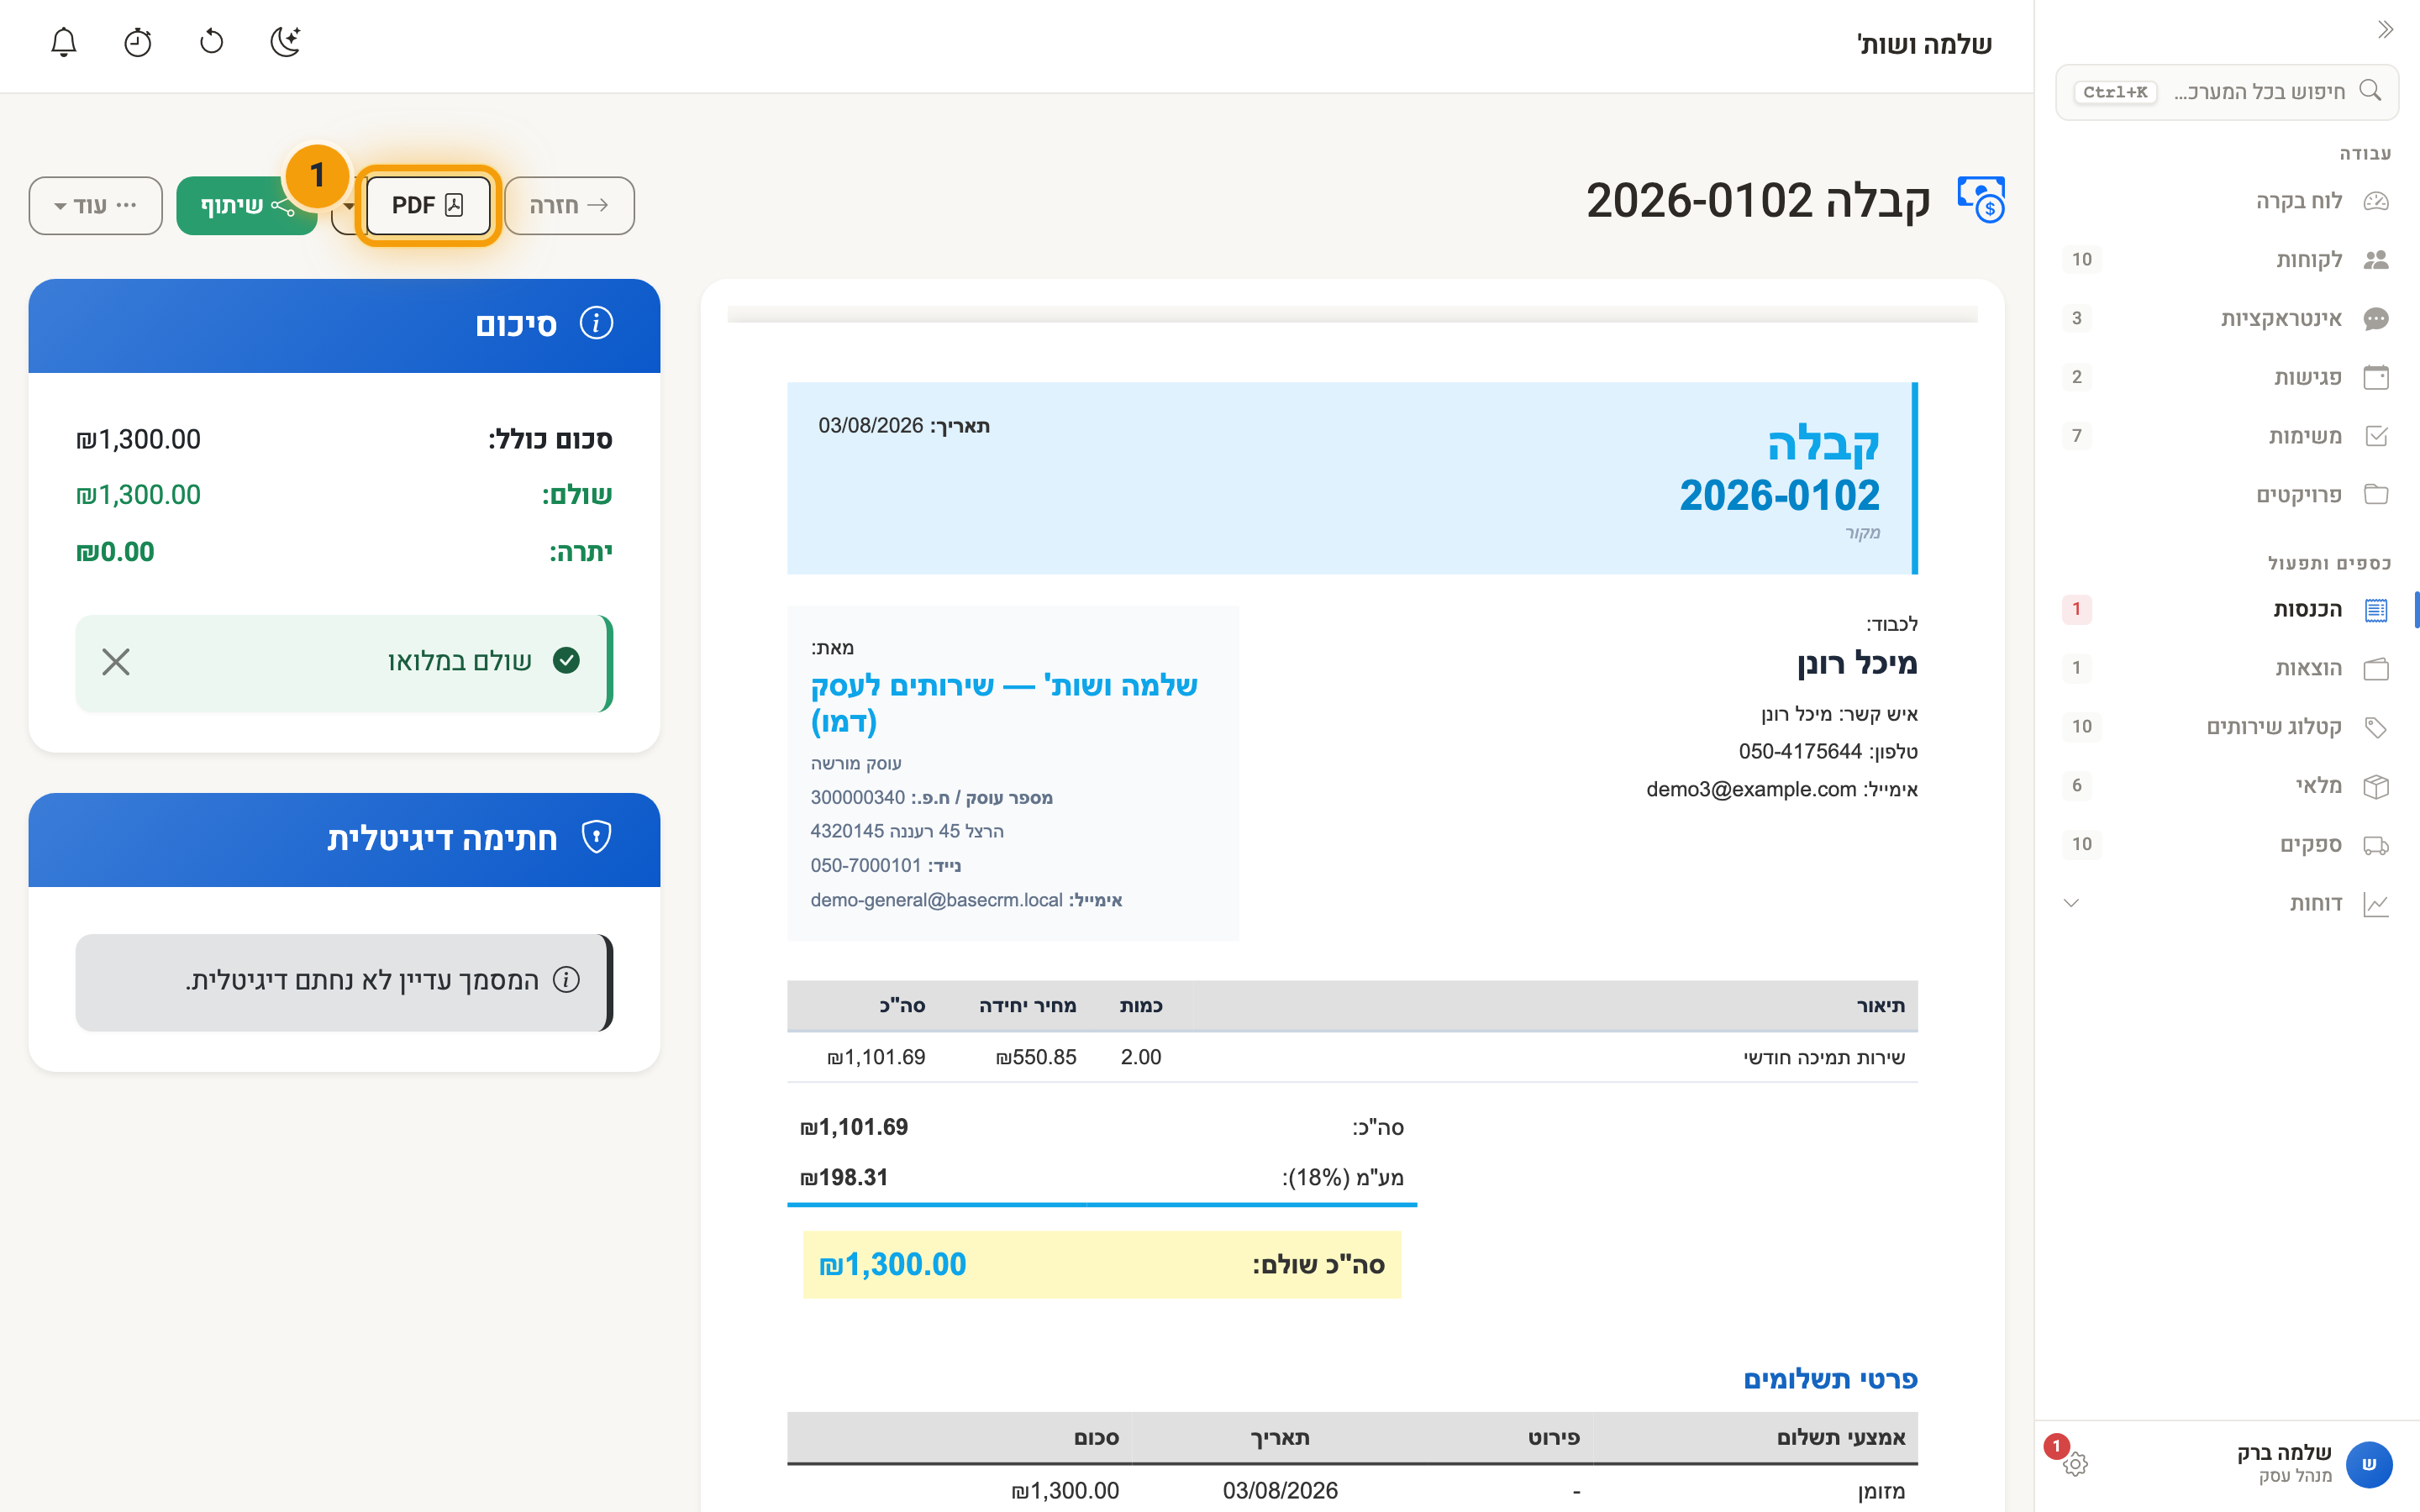Click the demo-general@basecrm.local email
This screenshot has height=1512, width=2420.
coord(936,900)
